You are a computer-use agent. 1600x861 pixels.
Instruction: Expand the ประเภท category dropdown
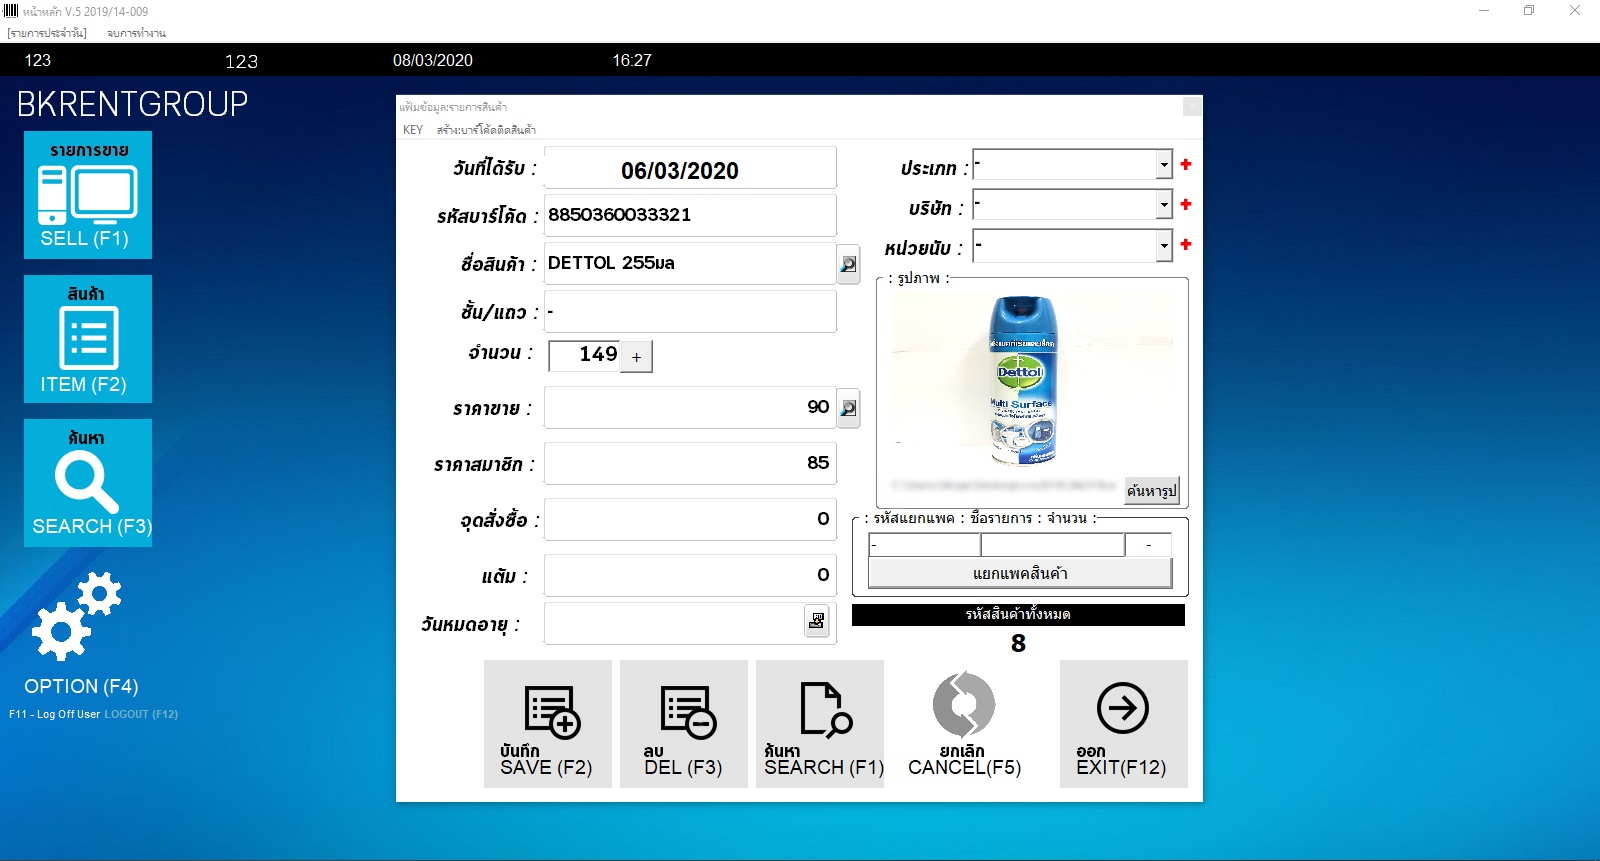pyautogui.click(x=1164, y=164)
